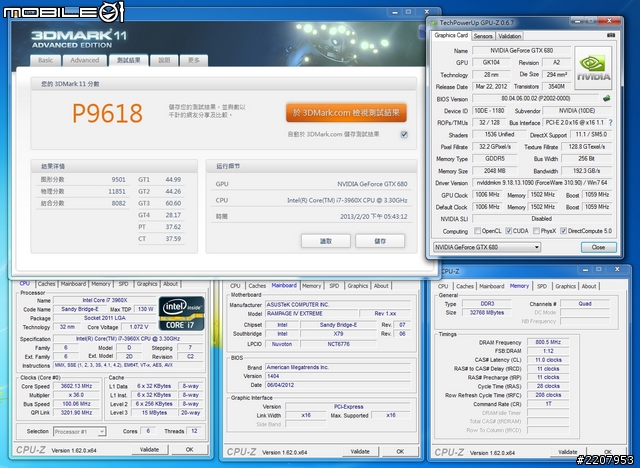Click the RAMPAGE IV EXTREME model field

pos(311,313)
